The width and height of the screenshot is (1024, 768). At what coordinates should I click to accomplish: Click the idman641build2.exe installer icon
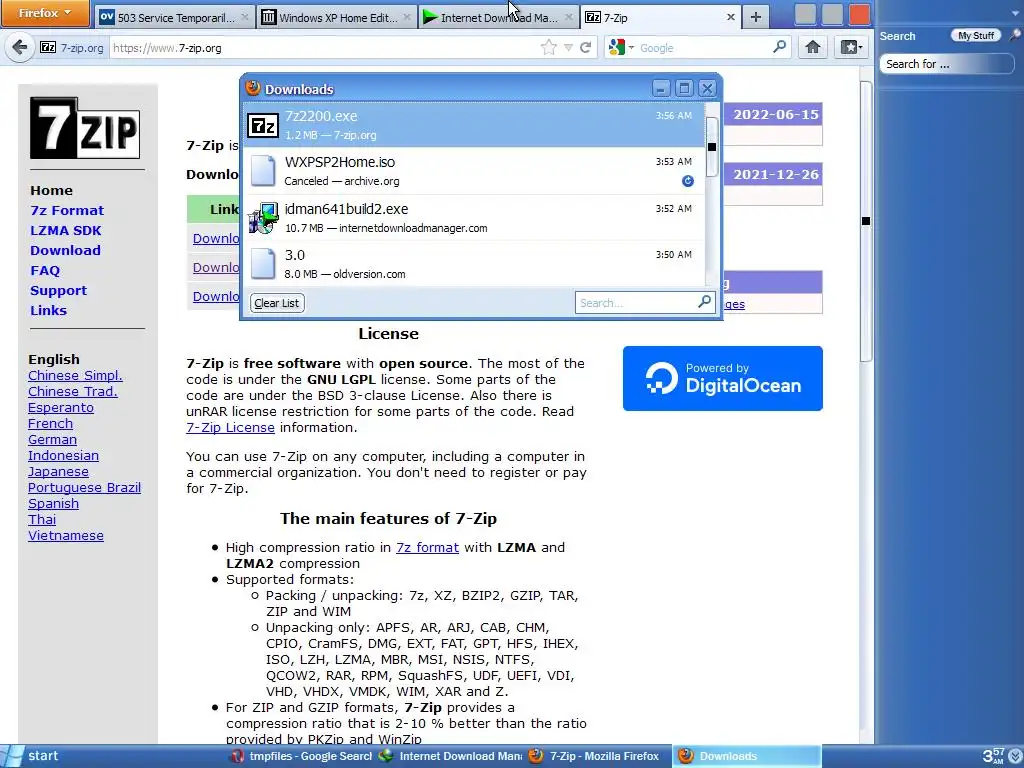[264, 217]
